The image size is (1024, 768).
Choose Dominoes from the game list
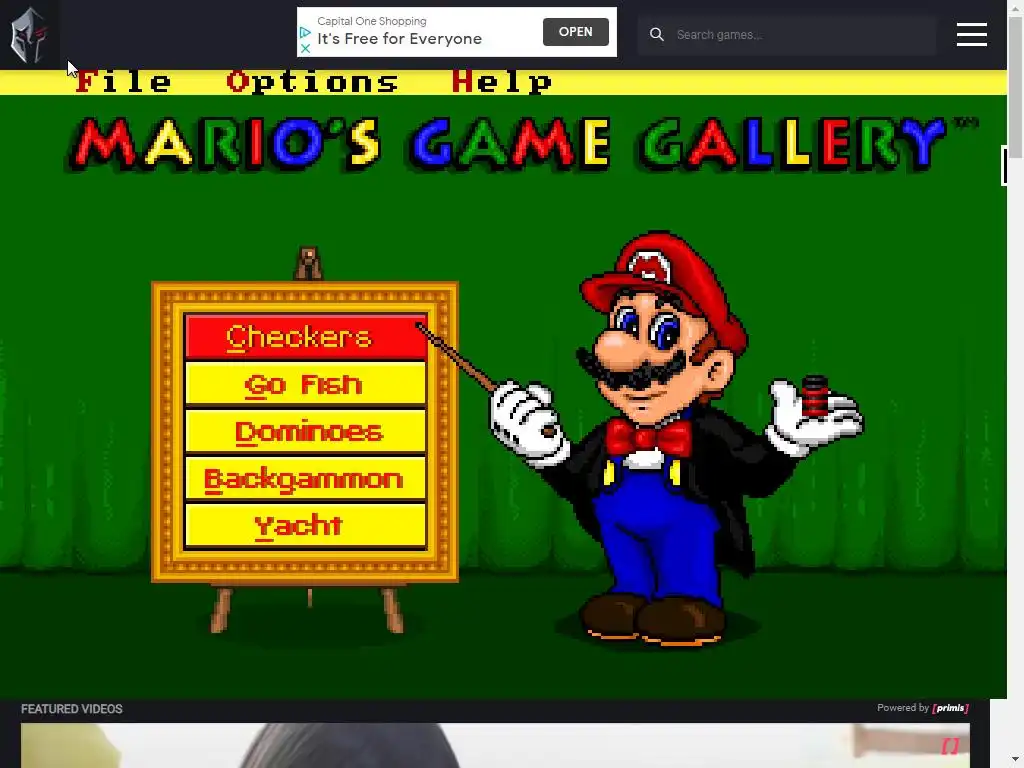[x=306, y=432]
